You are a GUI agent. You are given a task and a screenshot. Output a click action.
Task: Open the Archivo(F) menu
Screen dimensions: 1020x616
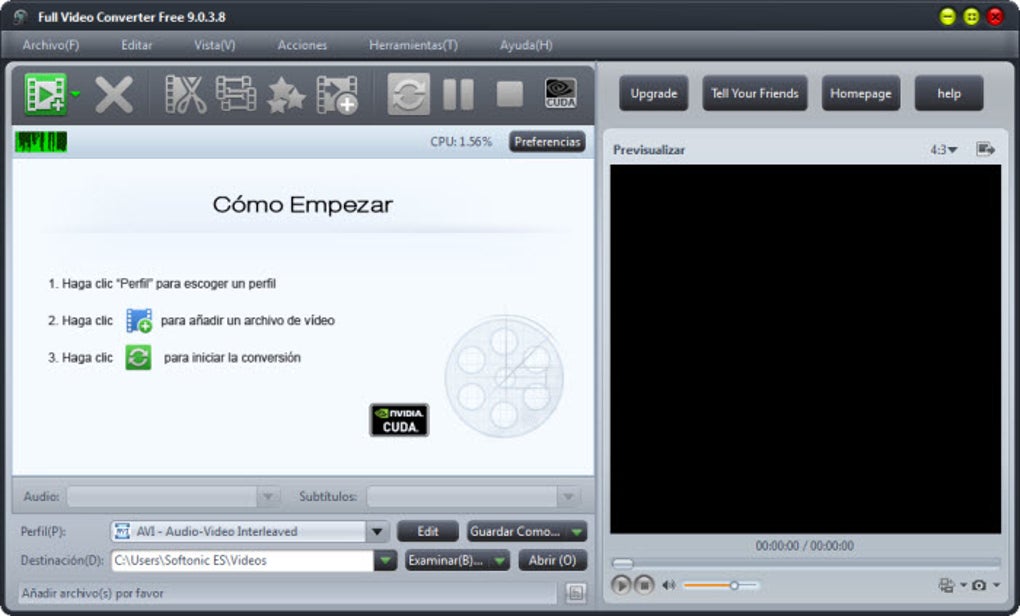tap(51, 45)
